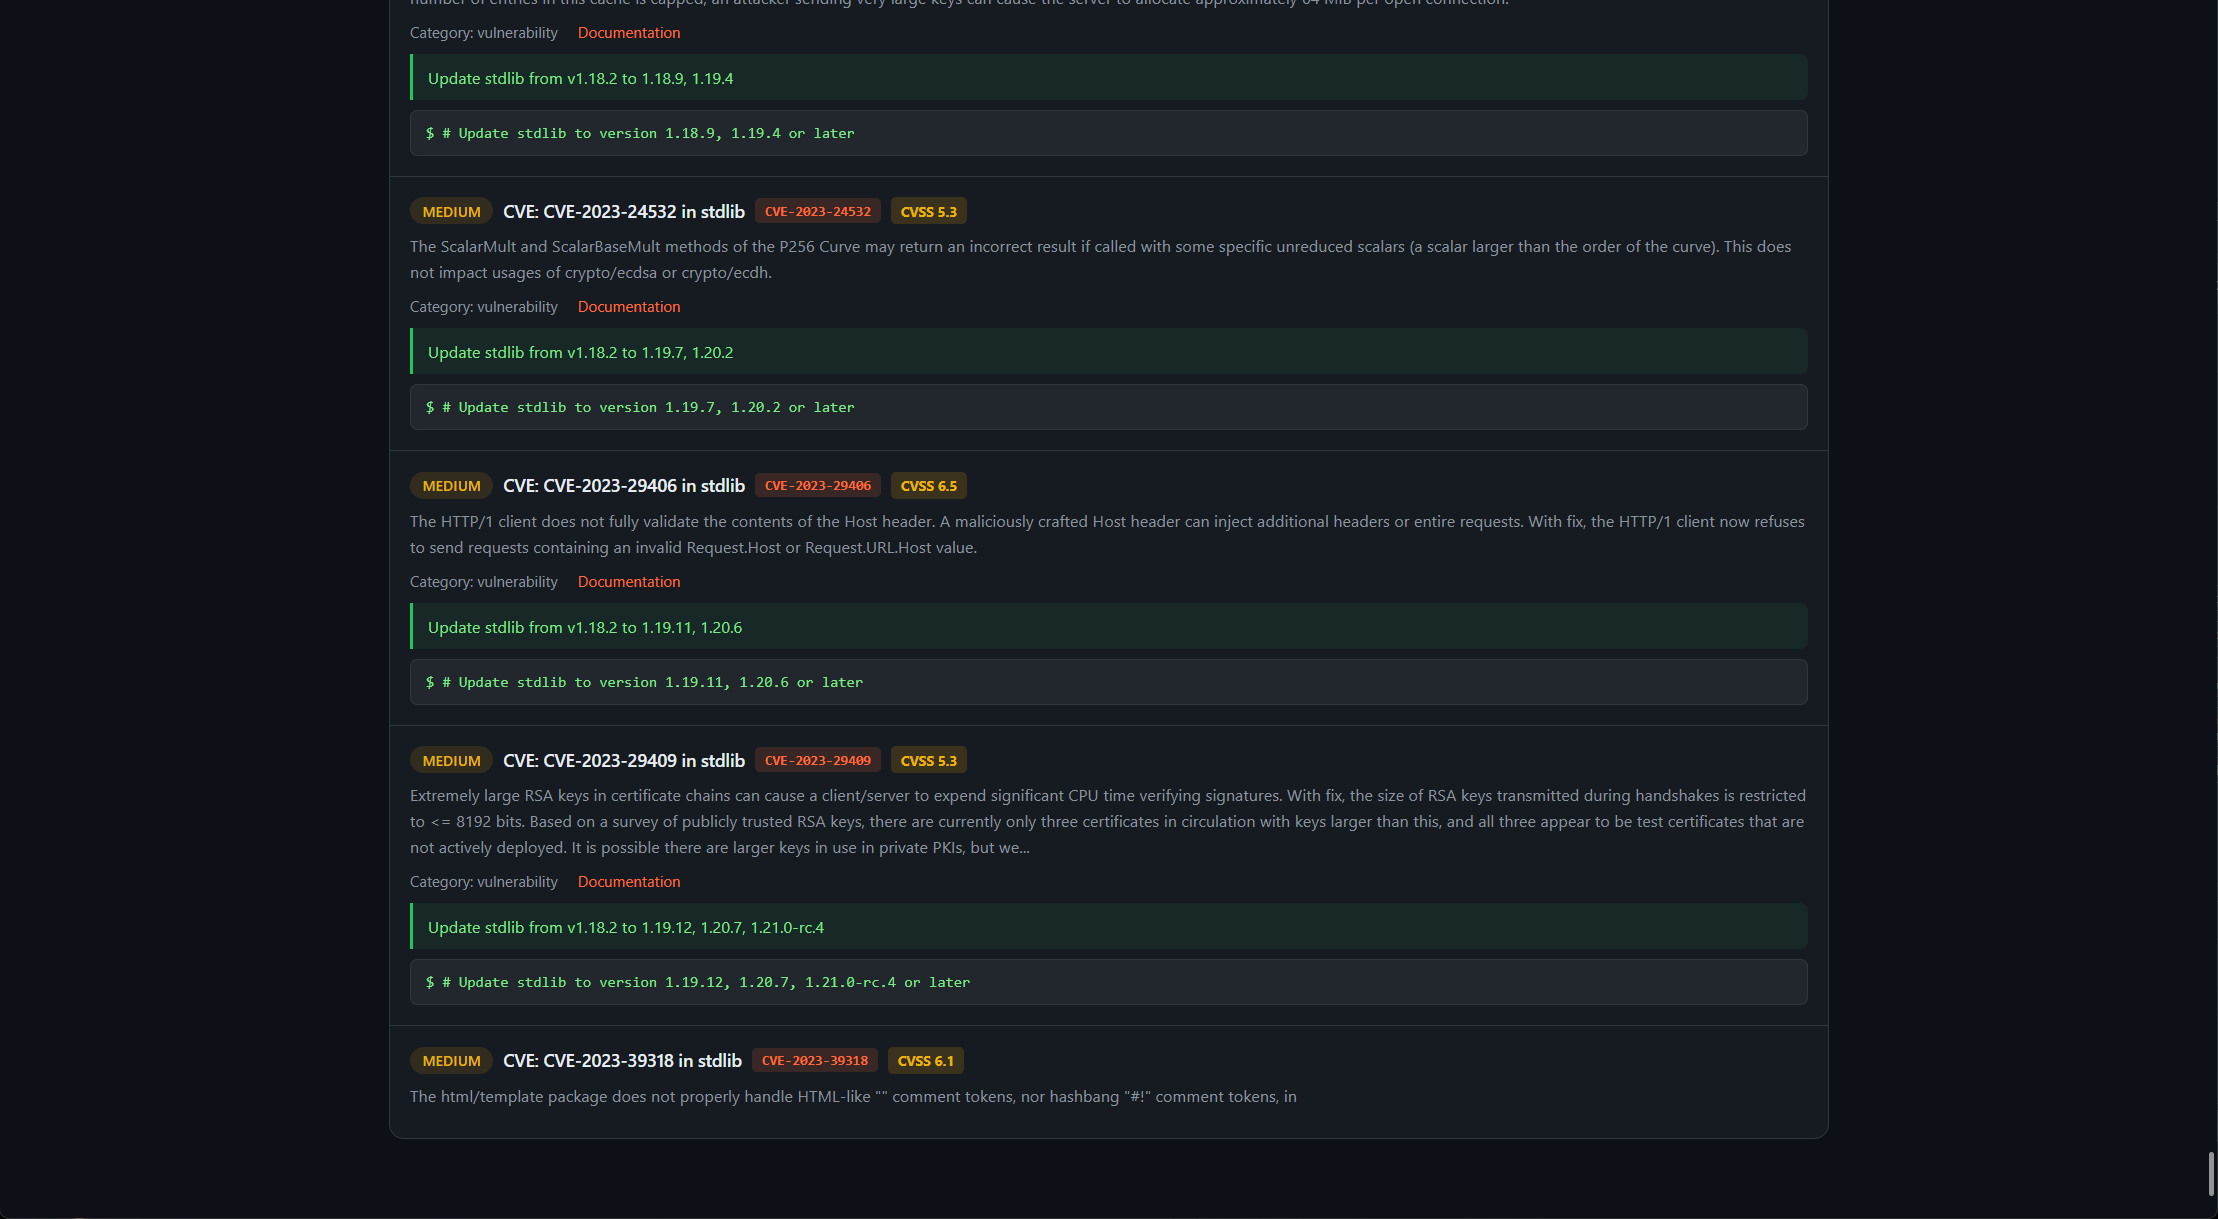Viewport: 2218px width, 1219px height.
Task: Select the CVSS 6.1 score badge
Action: pyautogui.click(x=925, y=1060)
